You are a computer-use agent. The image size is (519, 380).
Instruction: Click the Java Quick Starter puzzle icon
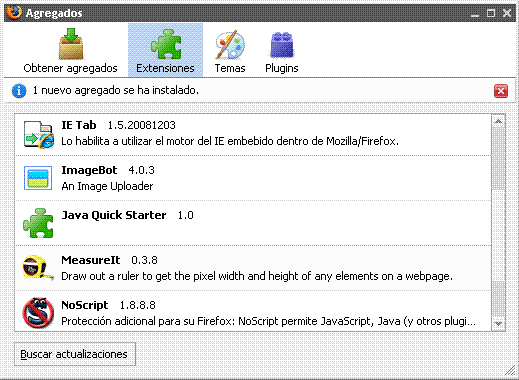[x=38, y=223]
